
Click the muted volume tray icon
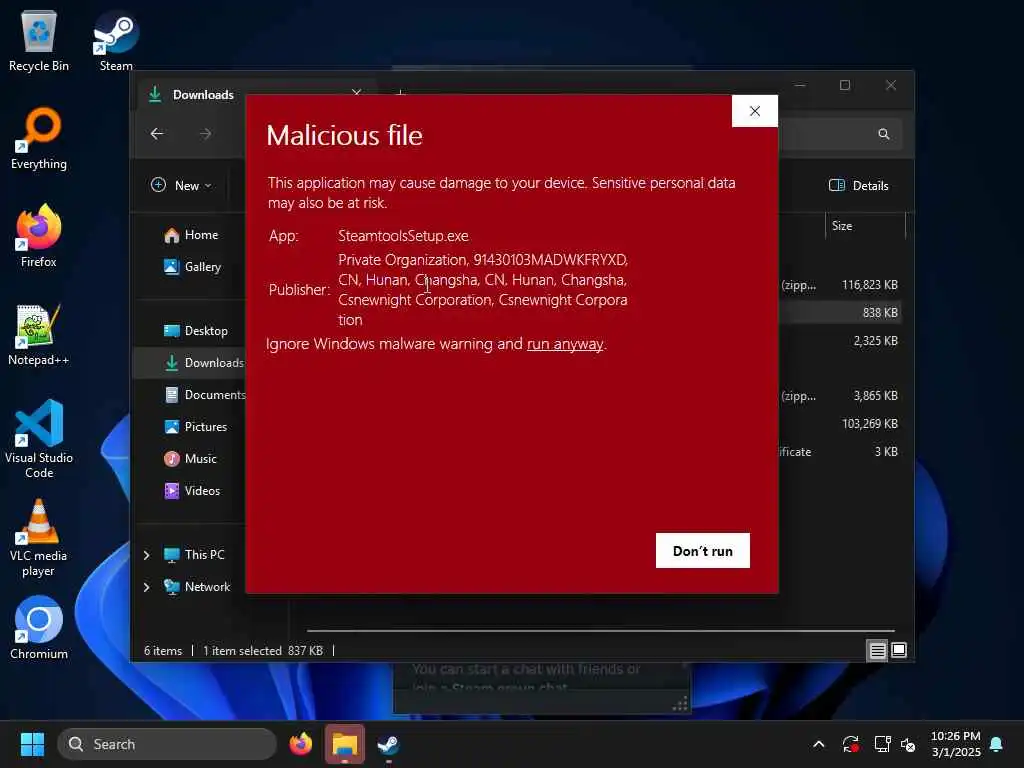(x=908, y=744)
